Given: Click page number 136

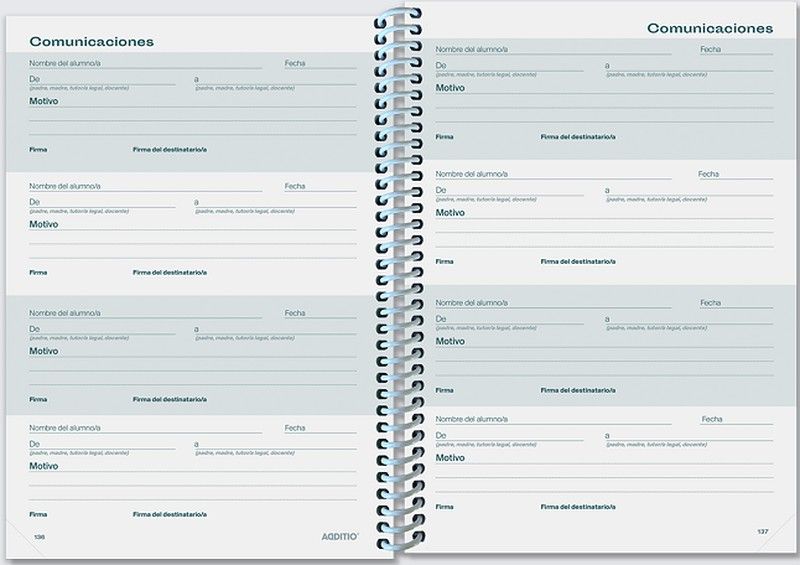Looking at the screenshot, I should 39,537.
